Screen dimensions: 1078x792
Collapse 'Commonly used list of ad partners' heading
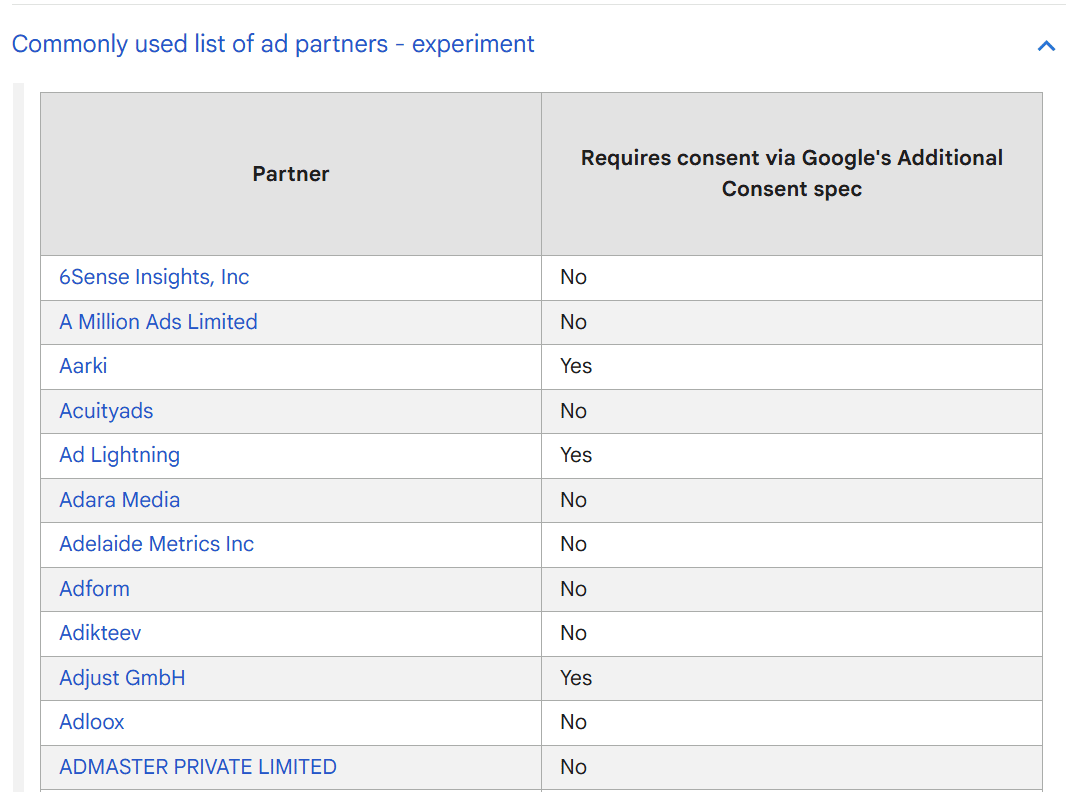click(x=273, y=44)
